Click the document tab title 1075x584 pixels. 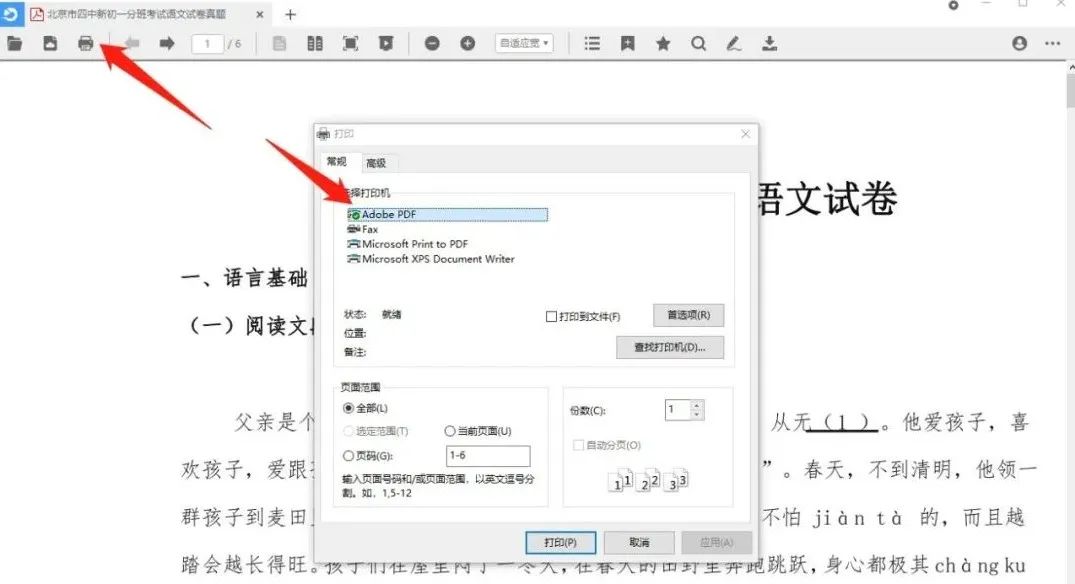[x=136, y=14]
